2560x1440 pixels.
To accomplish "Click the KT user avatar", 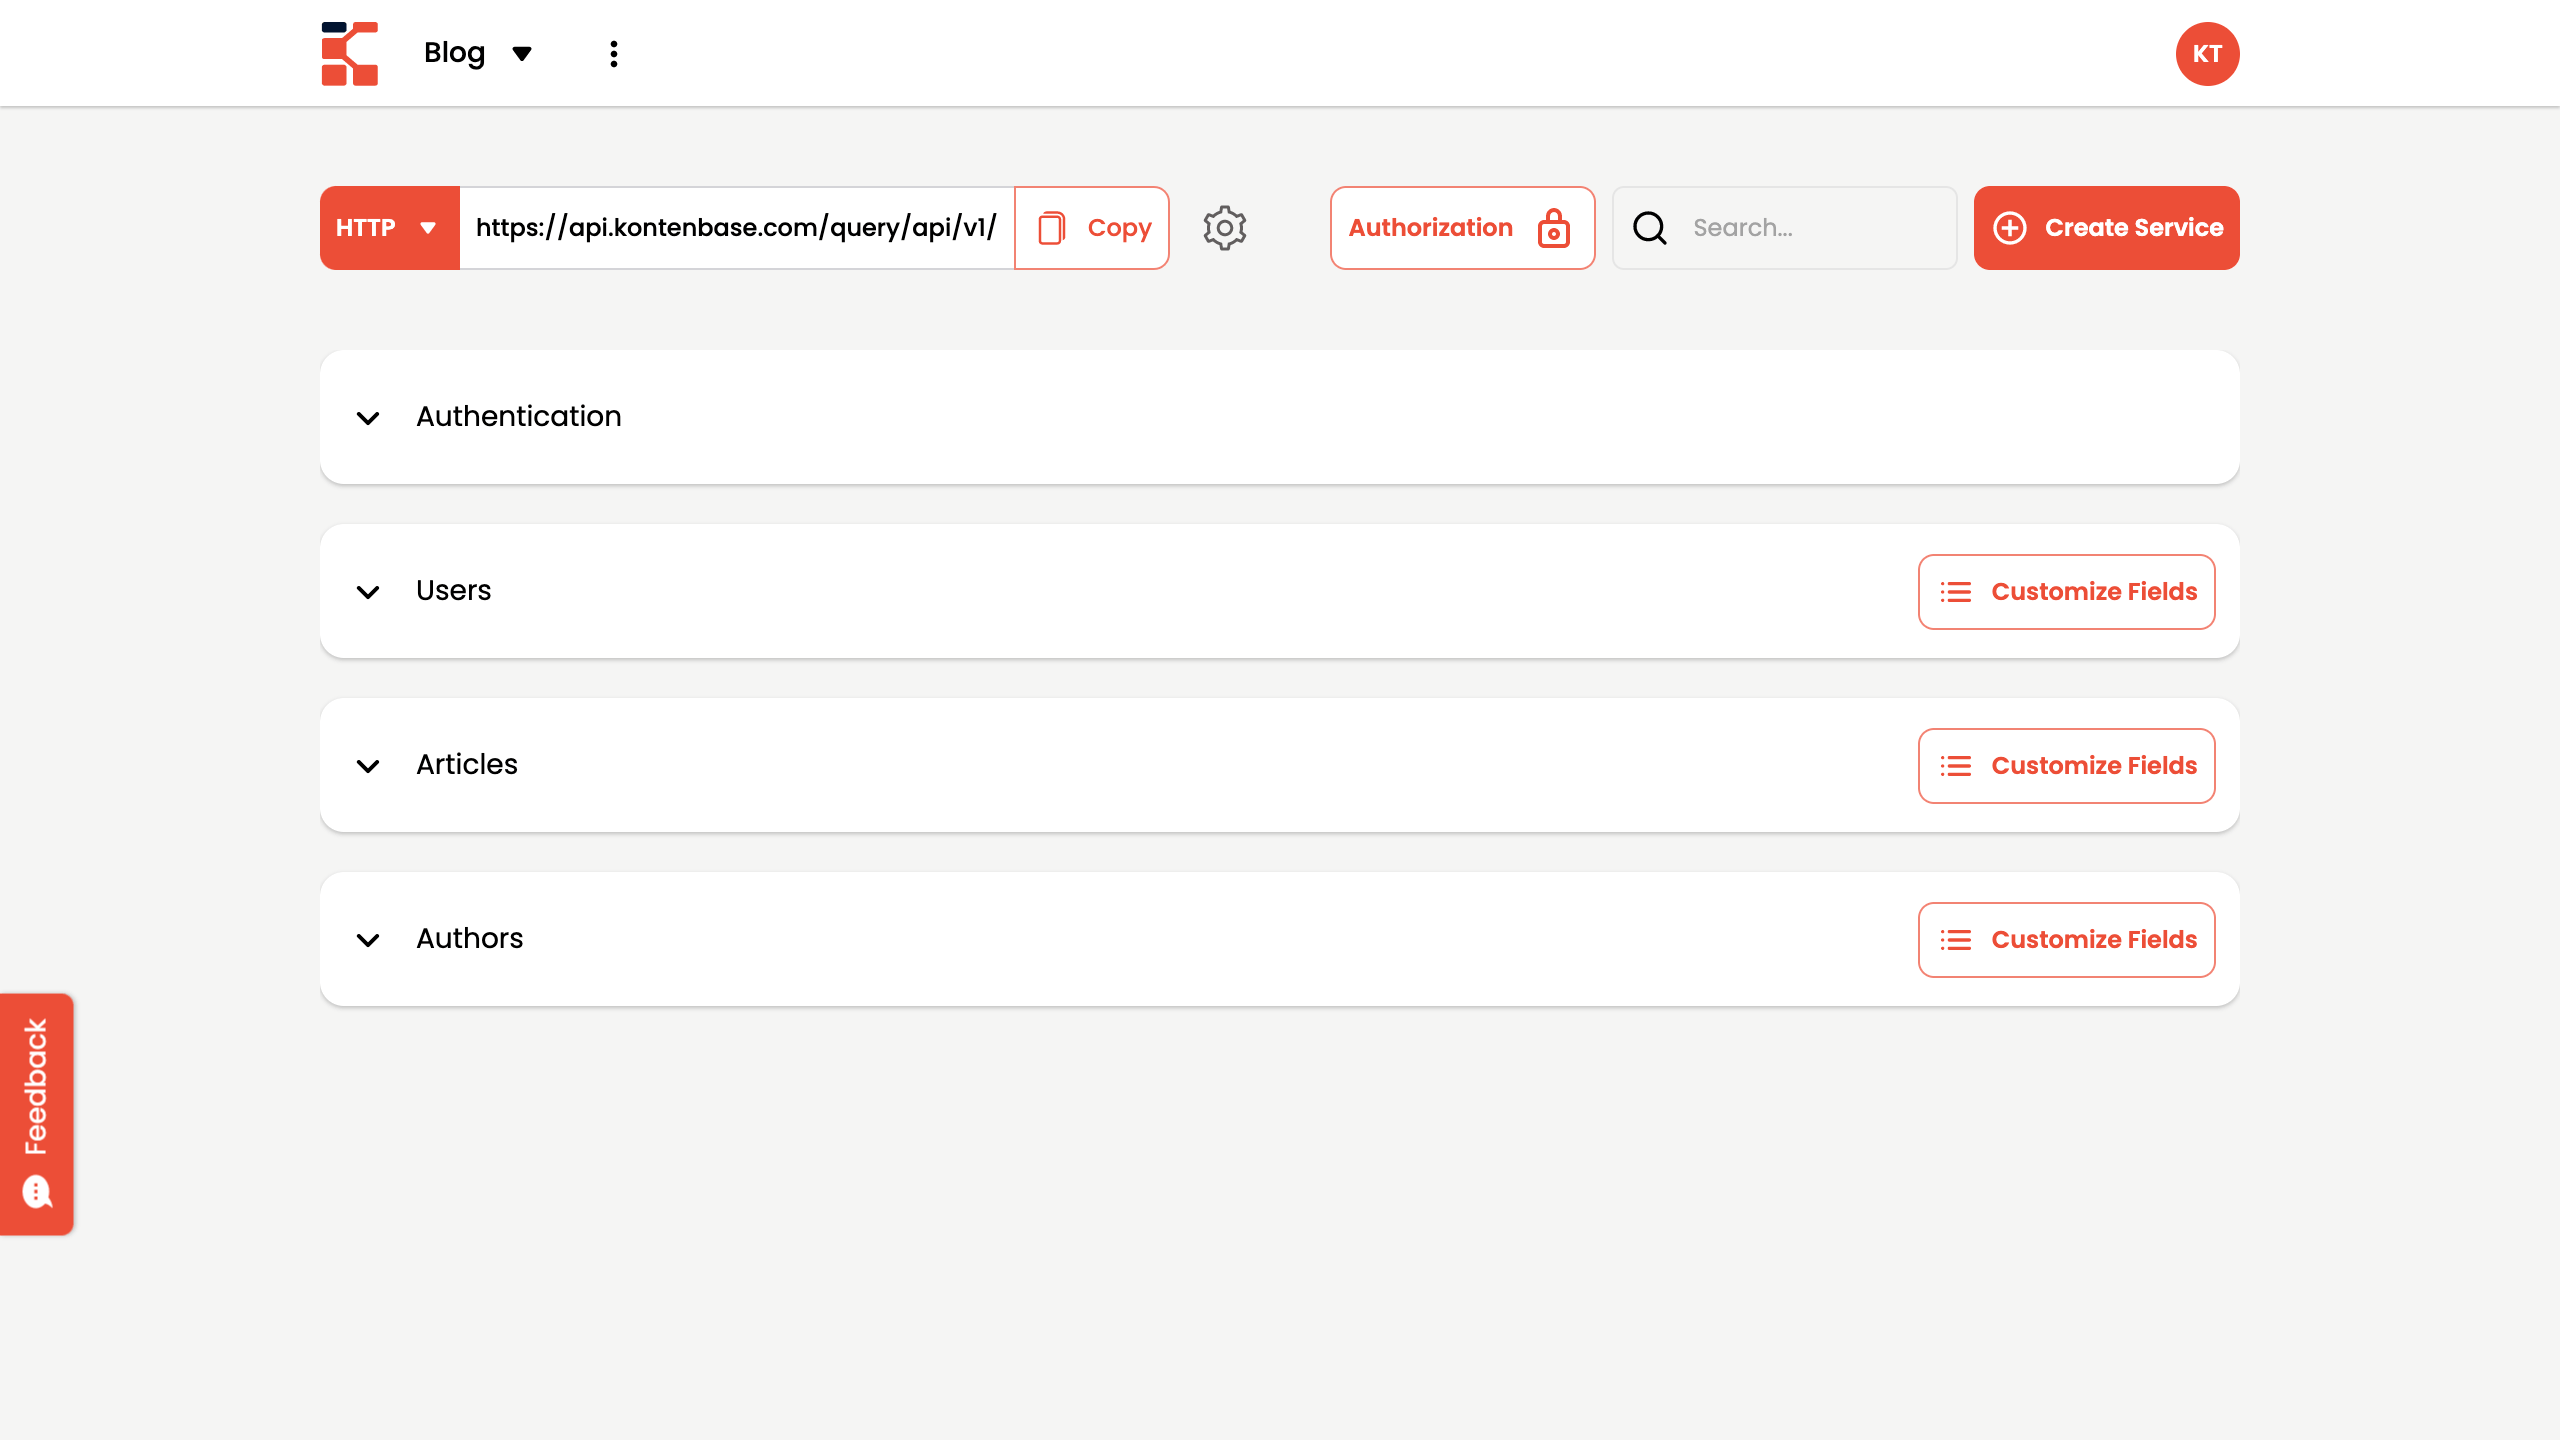I will point(2206,54).
